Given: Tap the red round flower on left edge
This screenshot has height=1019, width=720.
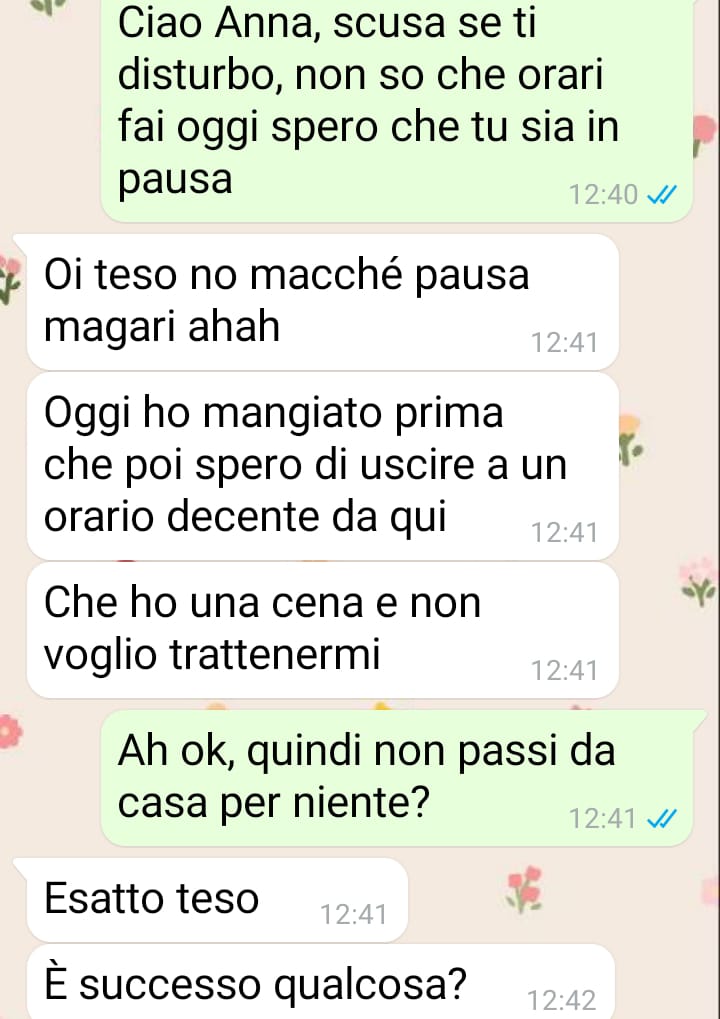Looking at the screenshot, I should 10,731.
